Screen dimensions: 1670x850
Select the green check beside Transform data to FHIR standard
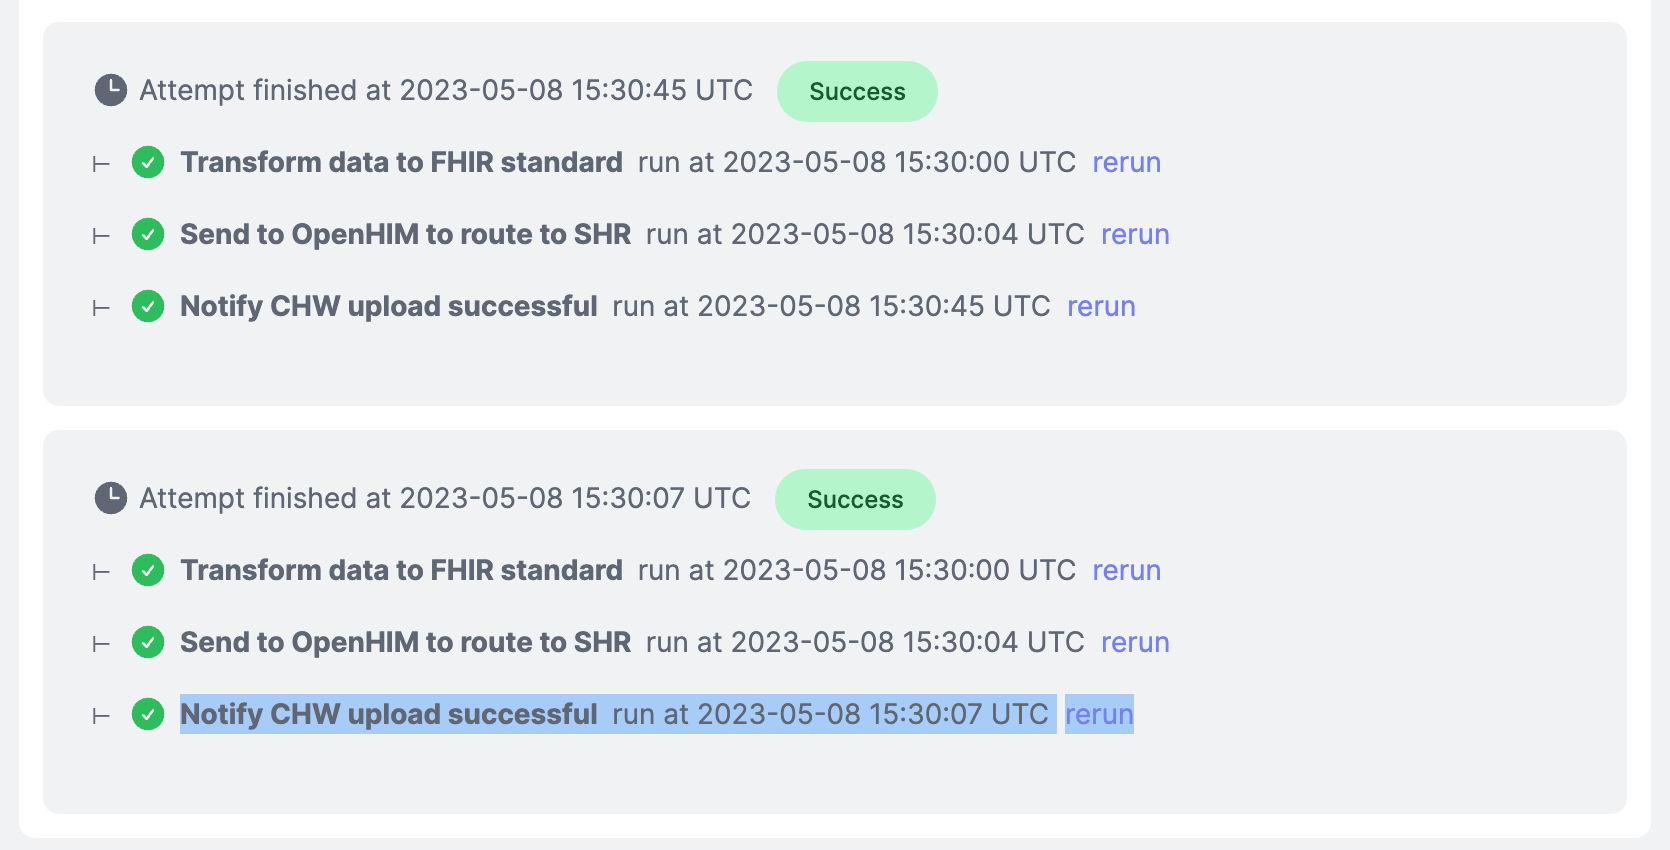pyautogui.click(x=147, y=162)
